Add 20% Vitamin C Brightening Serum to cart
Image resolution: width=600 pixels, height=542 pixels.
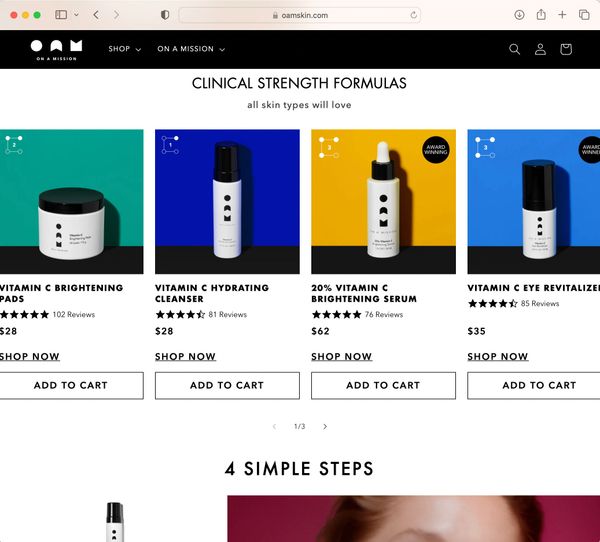(383, 385)
